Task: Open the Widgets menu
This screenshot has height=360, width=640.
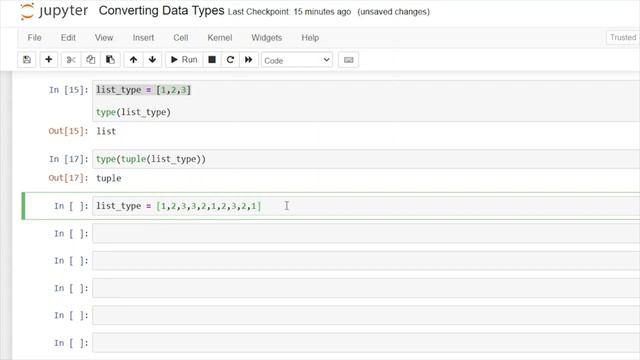Action: coord(267,38)
